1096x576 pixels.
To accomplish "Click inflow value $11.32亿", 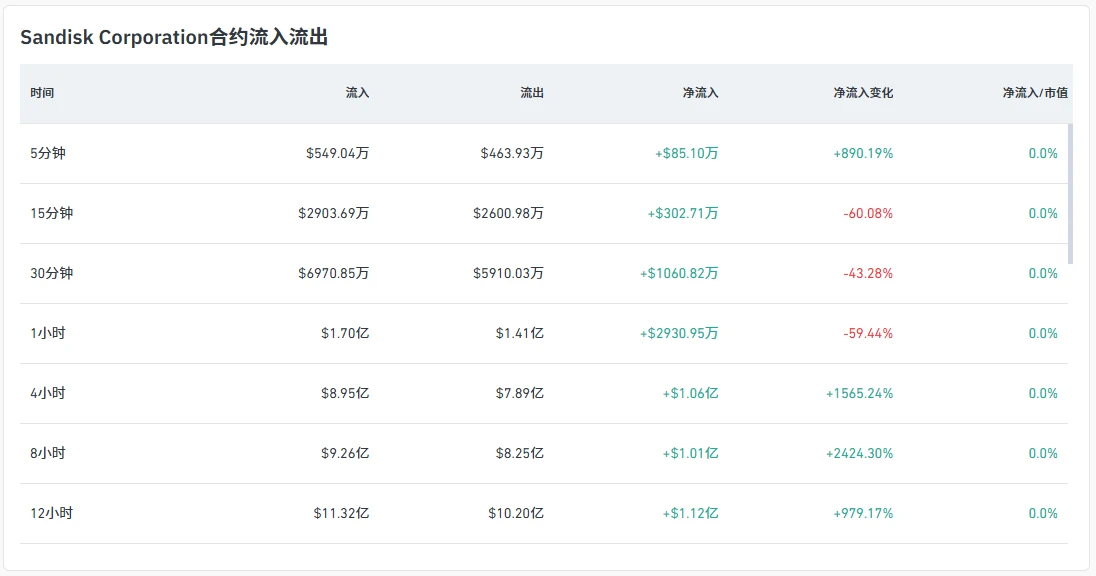I will click(341, 514).
